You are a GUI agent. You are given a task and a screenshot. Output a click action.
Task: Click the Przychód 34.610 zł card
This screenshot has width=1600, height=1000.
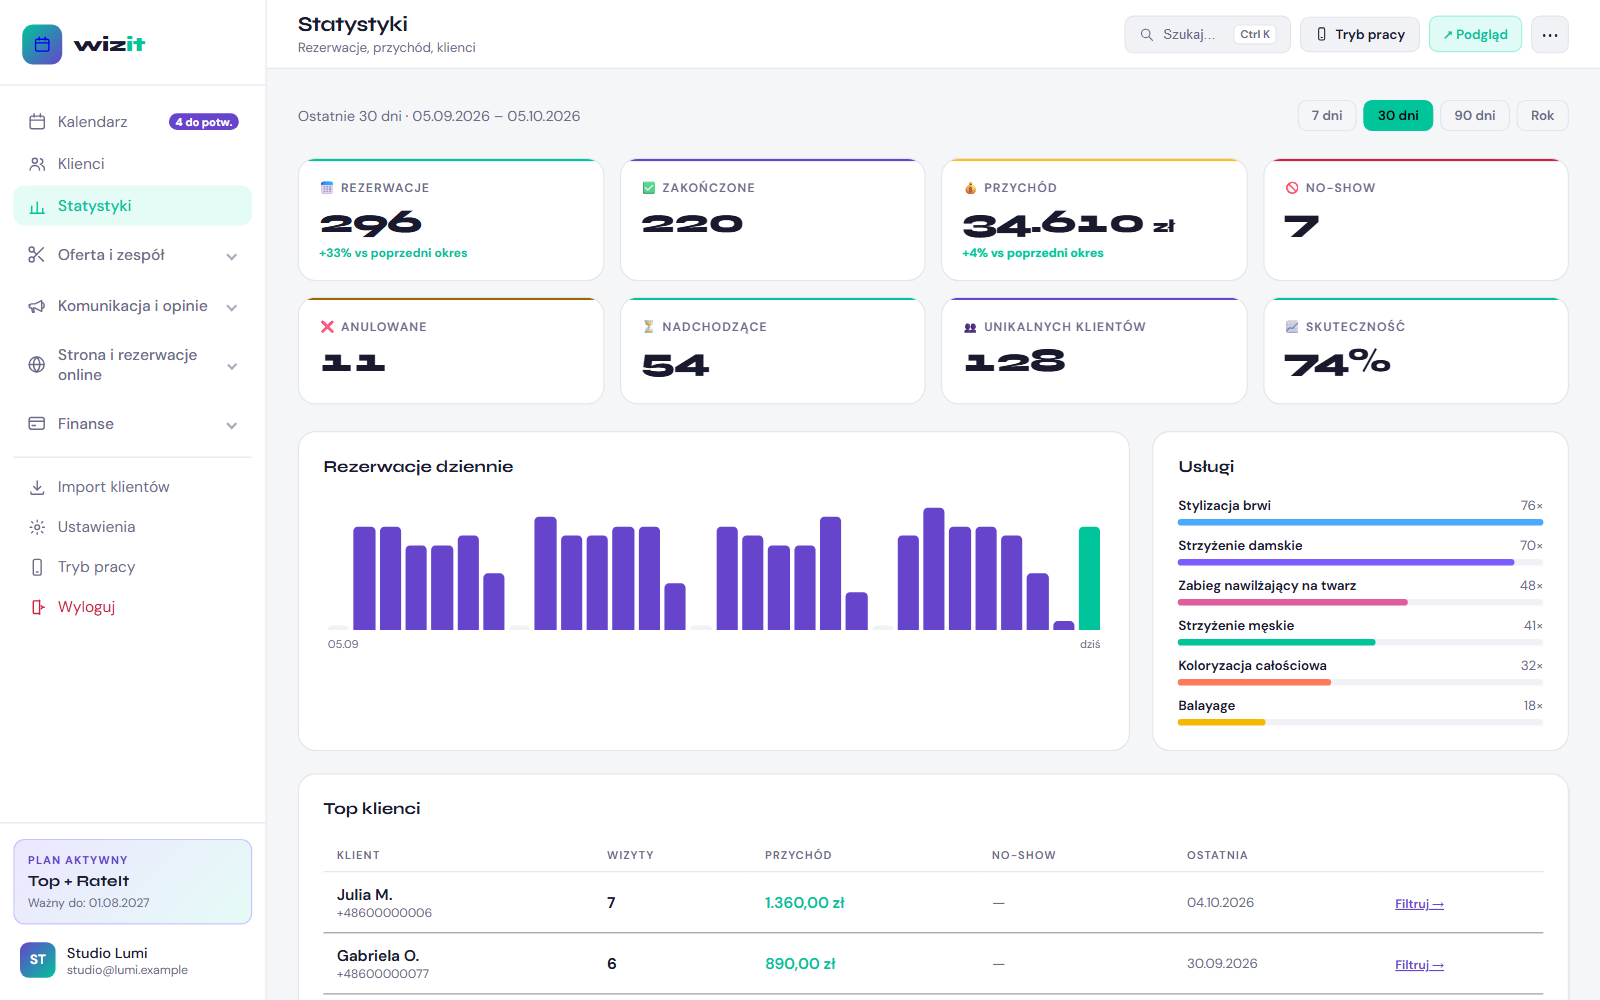pyautogui.click(x=1094, y=220)
